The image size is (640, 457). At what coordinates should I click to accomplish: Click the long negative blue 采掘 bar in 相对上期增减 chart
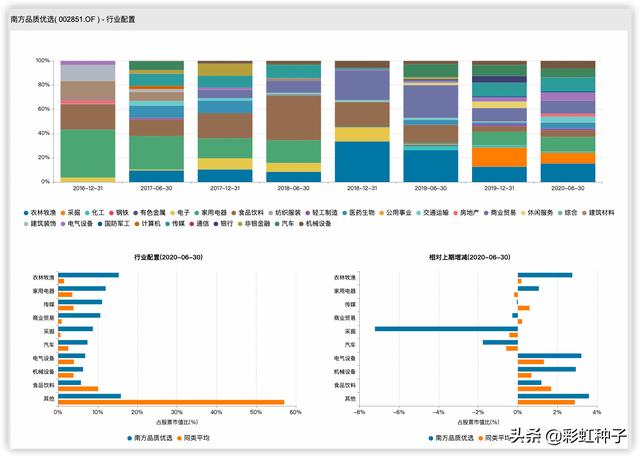[x=446, y=329]
